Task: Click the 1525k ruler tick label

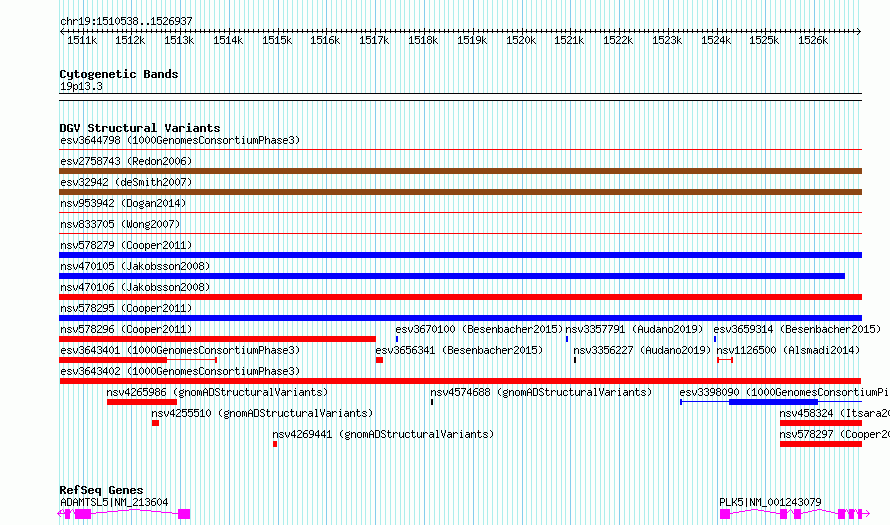Action: pos(763,40)
